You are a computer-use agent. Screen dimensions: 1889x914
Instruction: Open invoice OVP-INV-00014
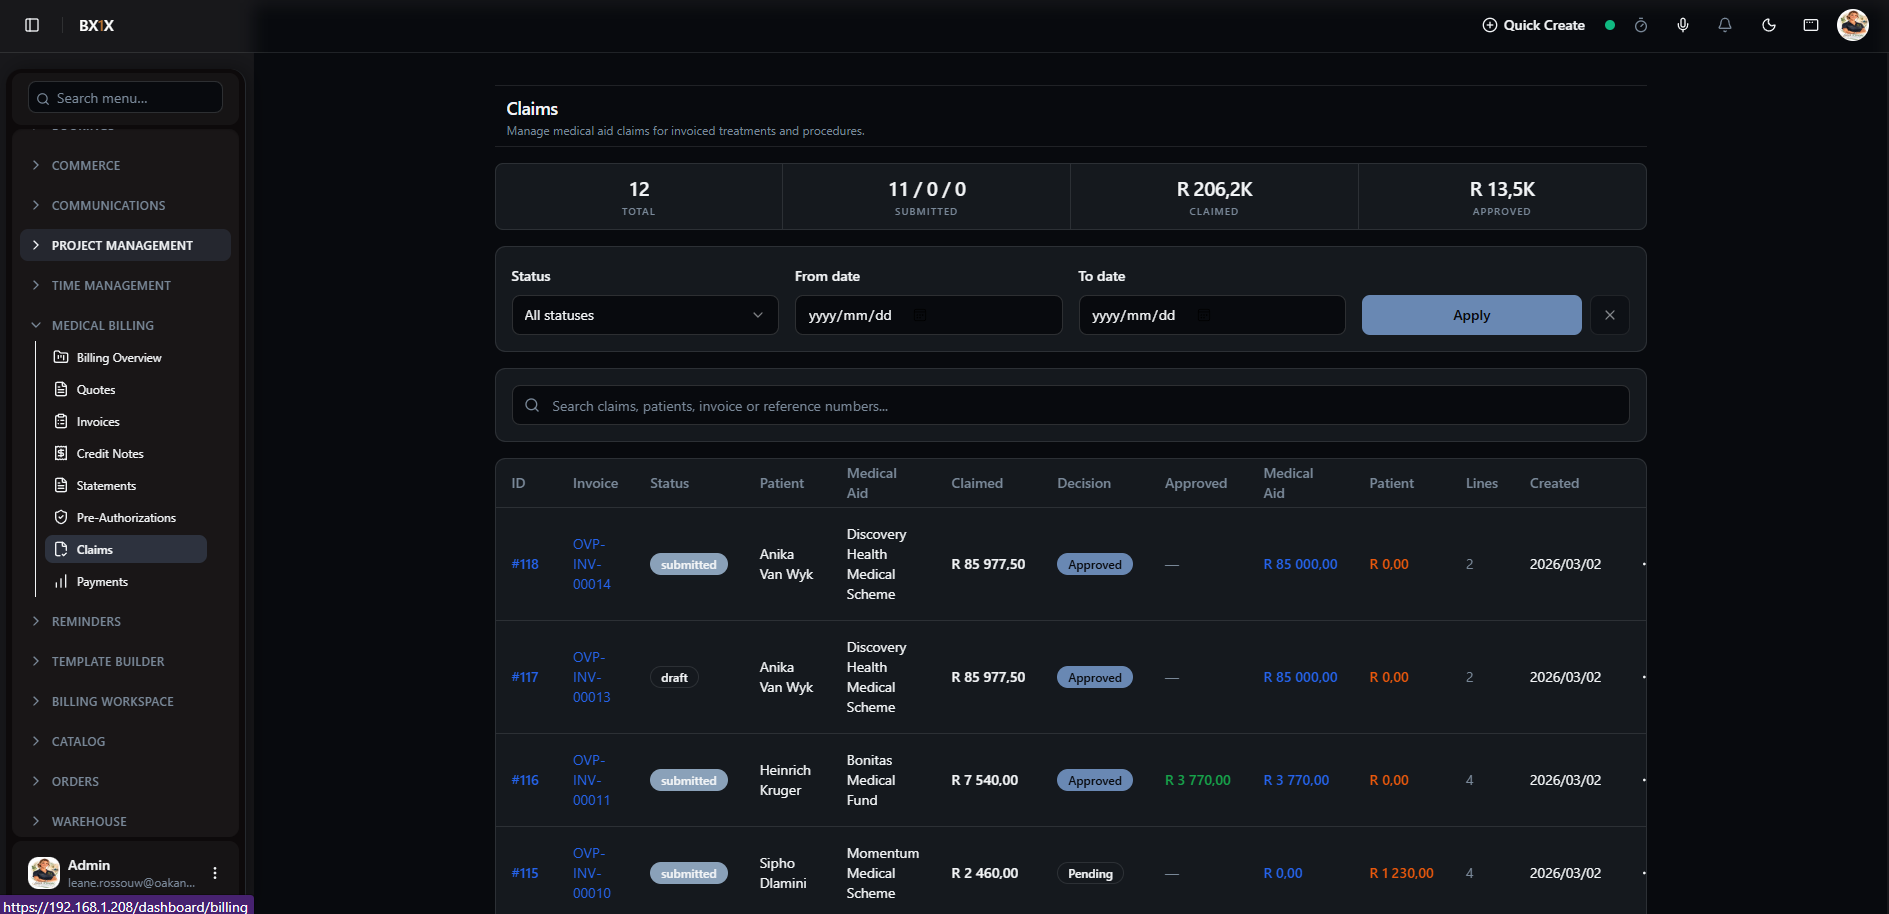(x=592, y=564)
